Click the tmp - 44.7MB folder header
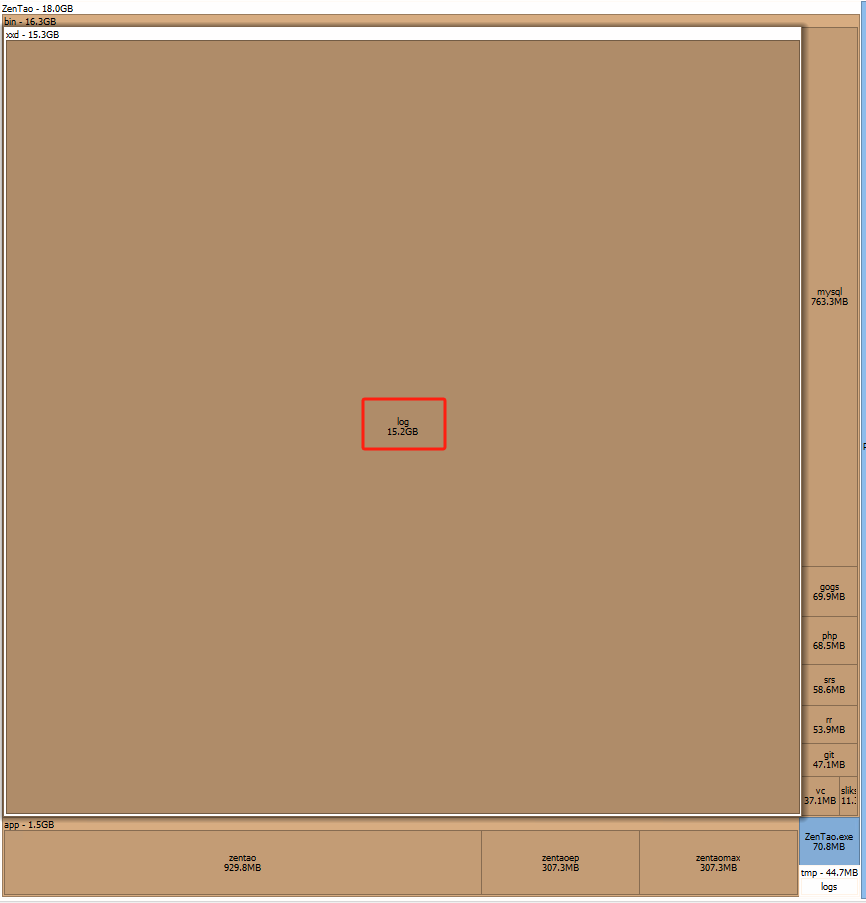This screenshot has height=903, width=866. click(x=829, y=872)
